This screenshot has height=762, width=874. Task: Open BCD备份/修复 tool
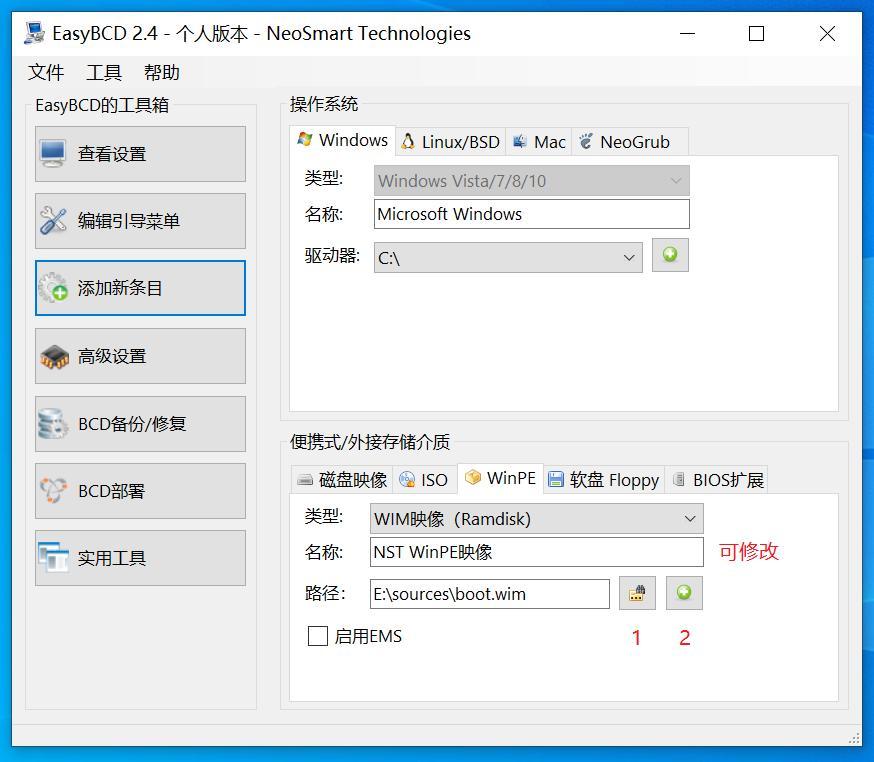[x=140, y=424]
